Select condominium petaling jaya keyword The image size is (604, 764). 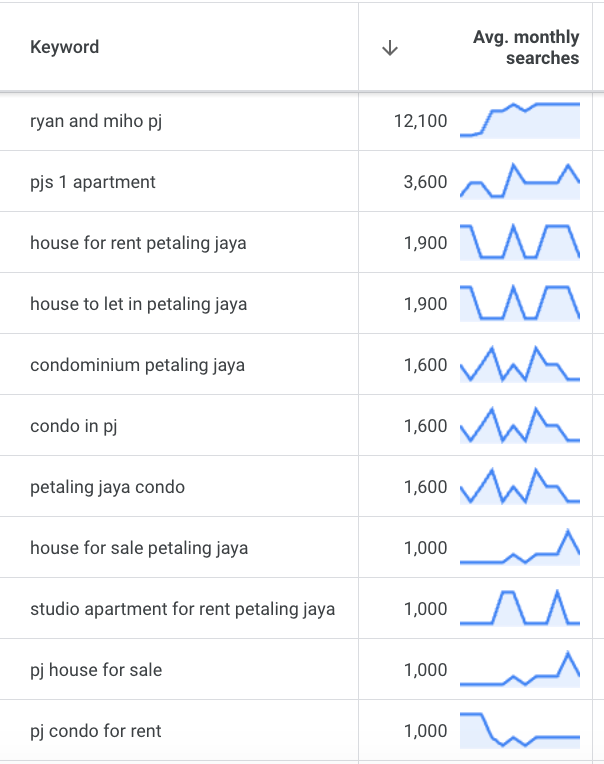(x=137, y=365)
